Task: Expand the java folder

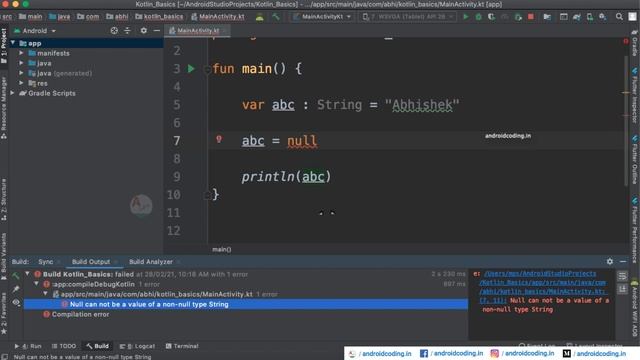Action: (x=21, y=63)
